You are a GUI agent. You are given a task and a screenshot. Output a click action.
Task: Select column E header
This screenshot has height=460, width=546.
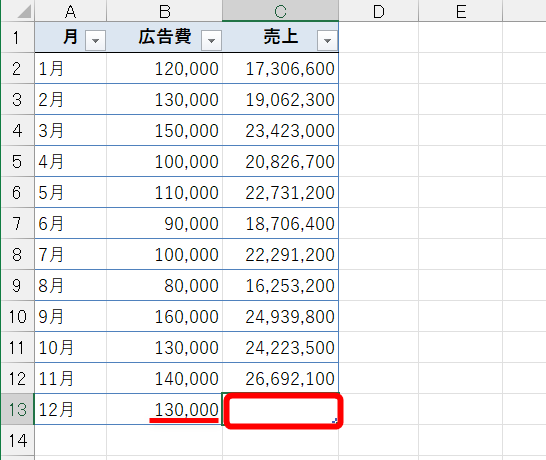pos(461,11)
